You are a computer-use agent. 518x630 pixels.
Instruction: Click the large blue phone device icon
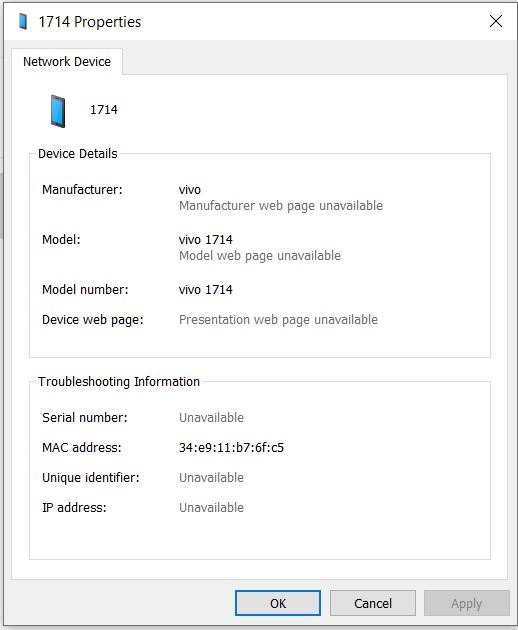pos(58,111)
